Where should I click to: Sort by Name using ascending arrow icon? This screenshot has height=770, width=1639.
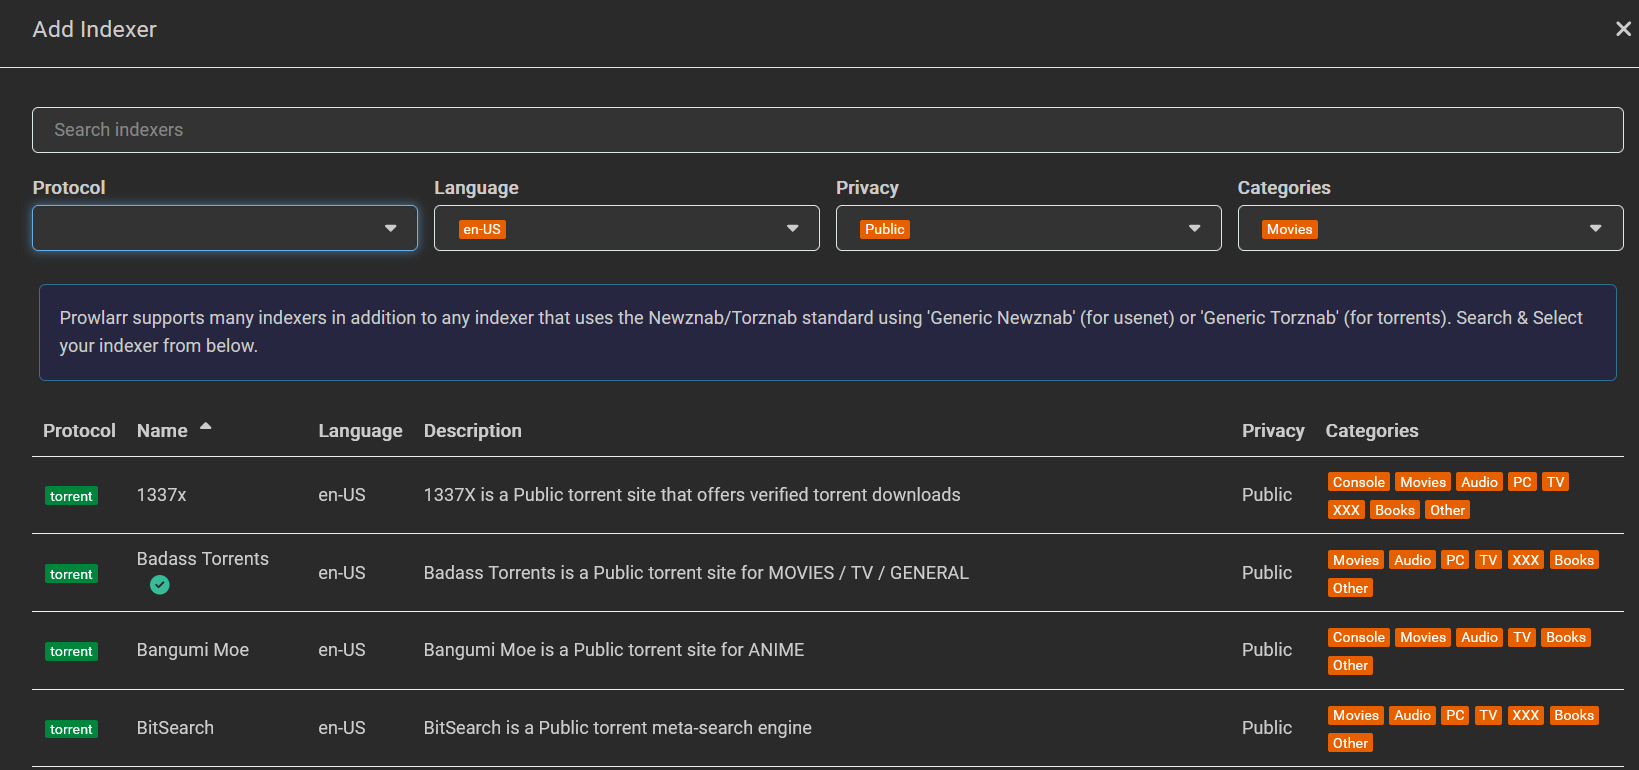206,427
